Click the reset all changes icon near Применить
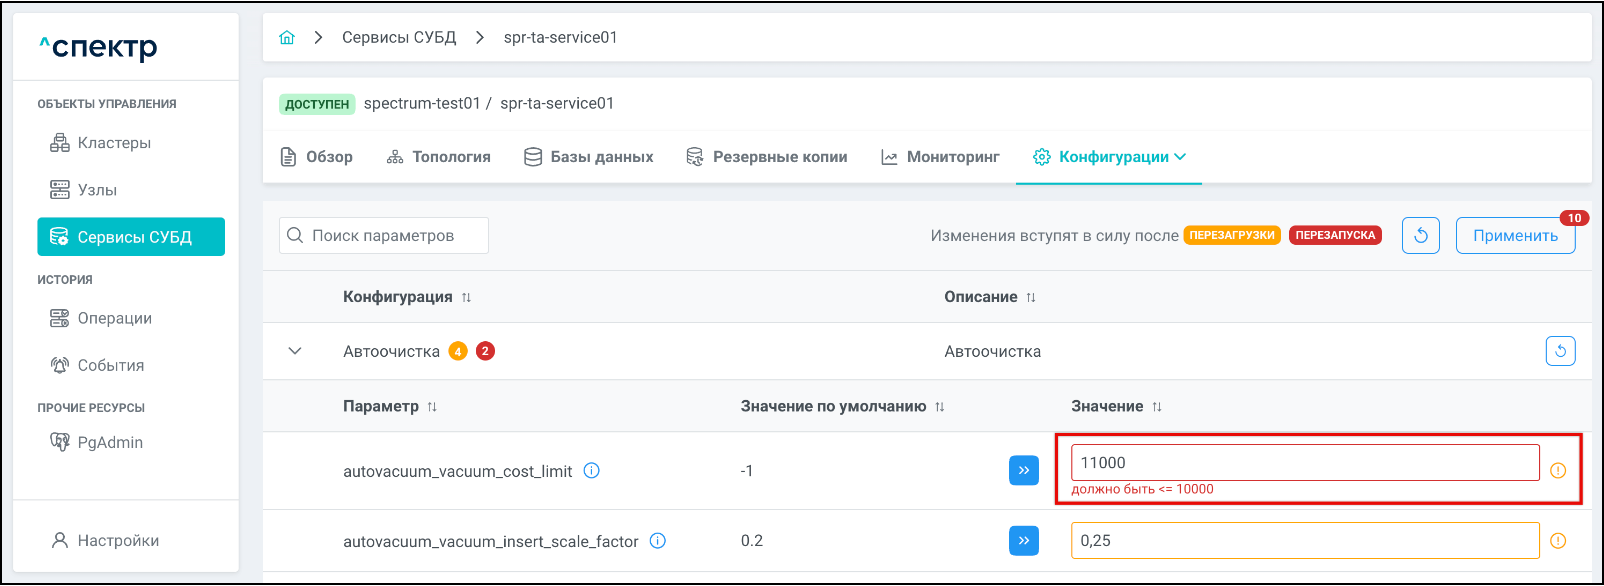Image resolution: width=1604 pixels, height=586 pixels. click(x=1420, y=236)
